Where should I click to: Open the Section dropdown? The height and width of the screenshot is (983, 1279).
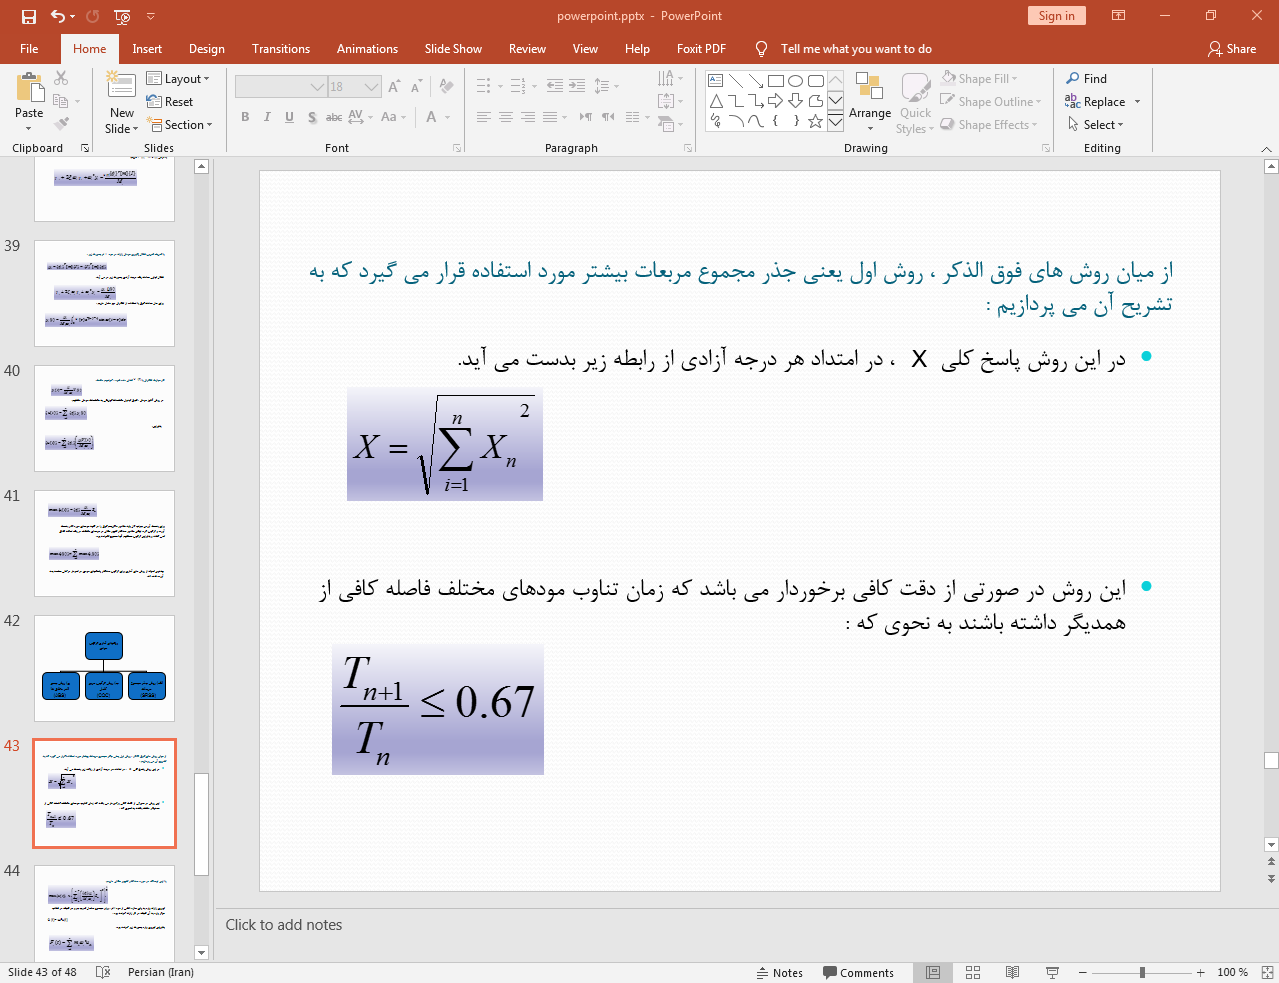[180, 124]
